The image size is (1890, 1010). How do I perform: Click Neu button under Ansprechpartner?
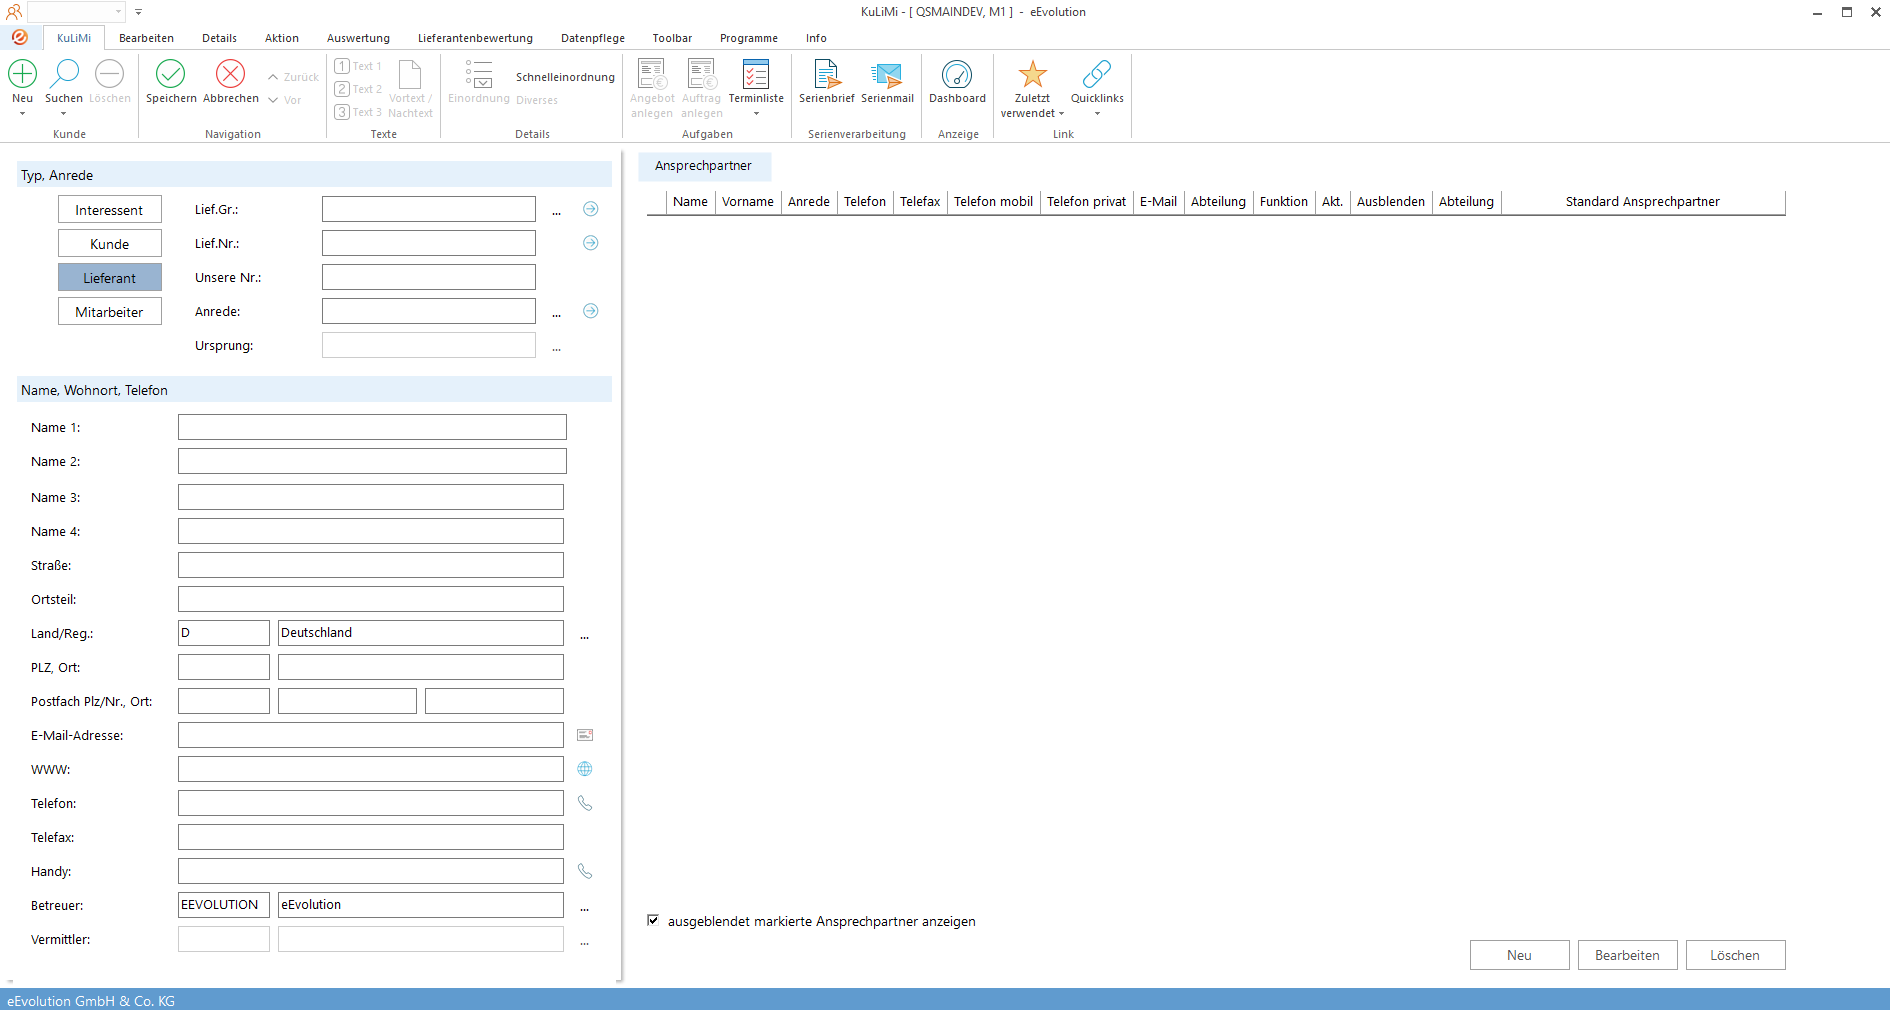(x=1519, y=955)
